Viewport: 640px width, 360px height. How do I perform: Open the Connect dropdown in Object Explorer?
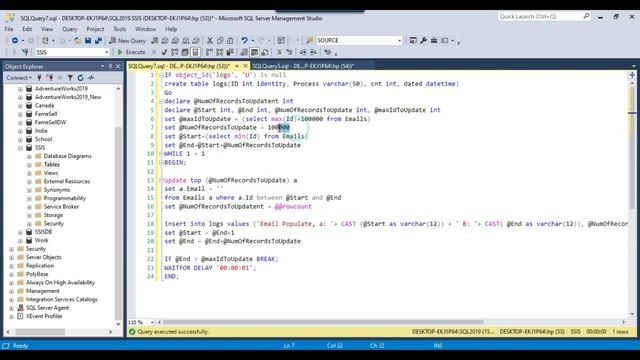coord(19,78)
